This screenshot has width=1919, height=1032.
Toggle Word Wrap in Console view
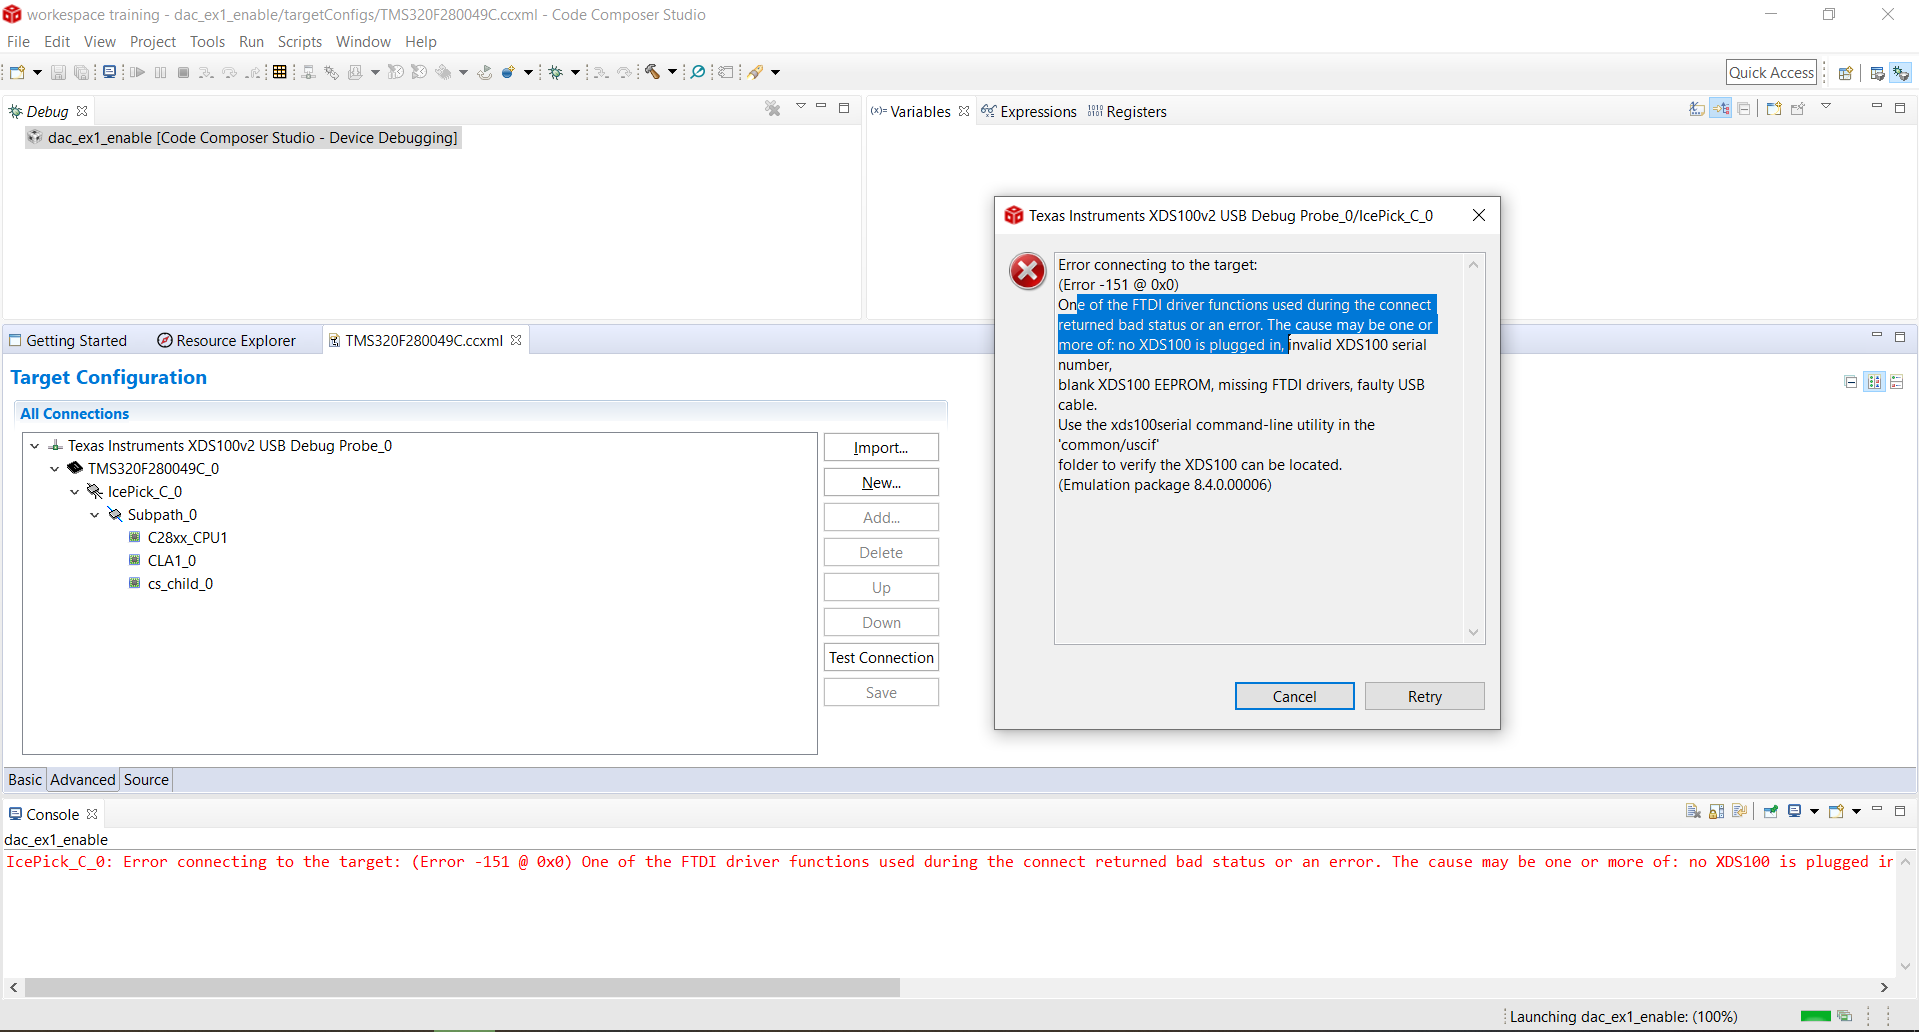click(x=1740, y=811)
